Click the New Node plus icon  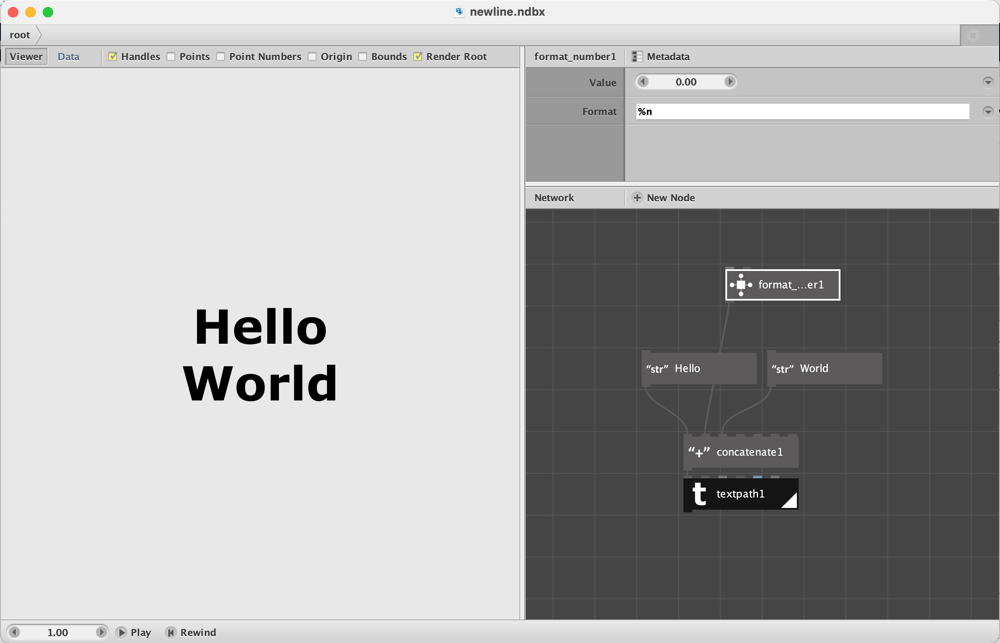pos(637,198)
